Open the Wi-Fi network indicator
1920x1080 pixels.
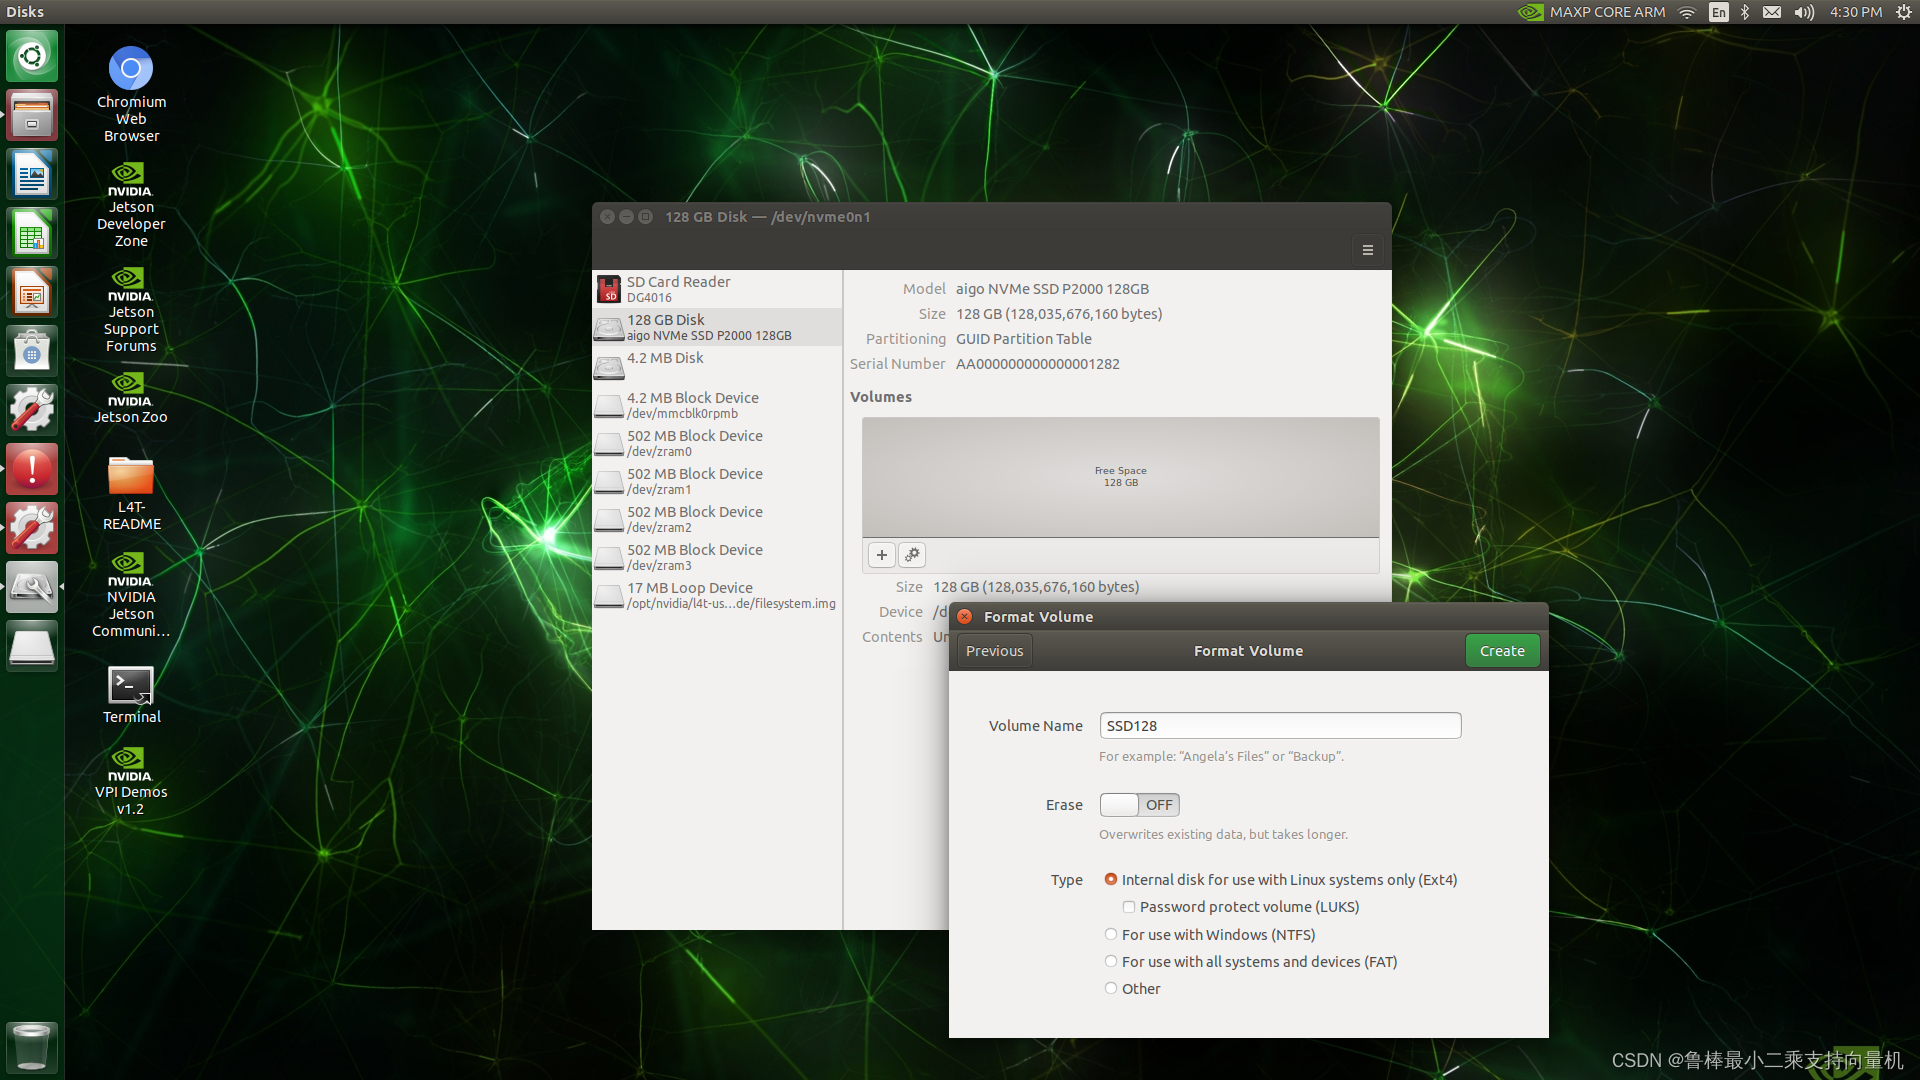click(x=1687, y=12)
